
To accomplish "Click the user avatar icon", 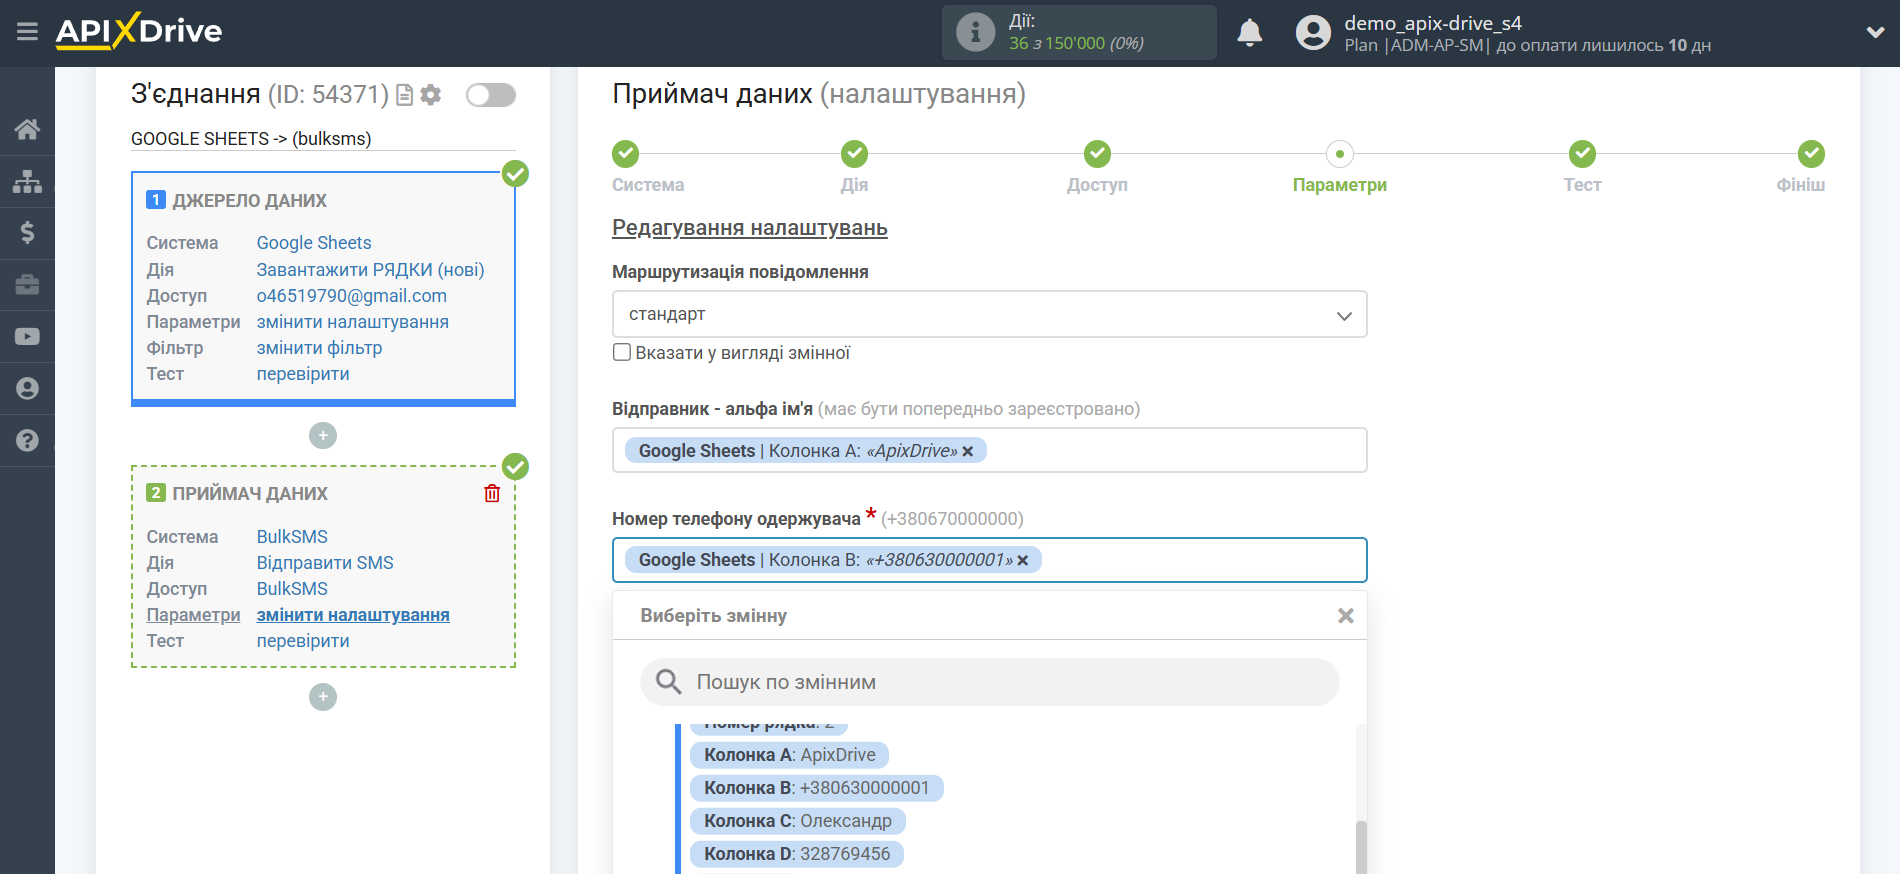I will [1313, 33].
